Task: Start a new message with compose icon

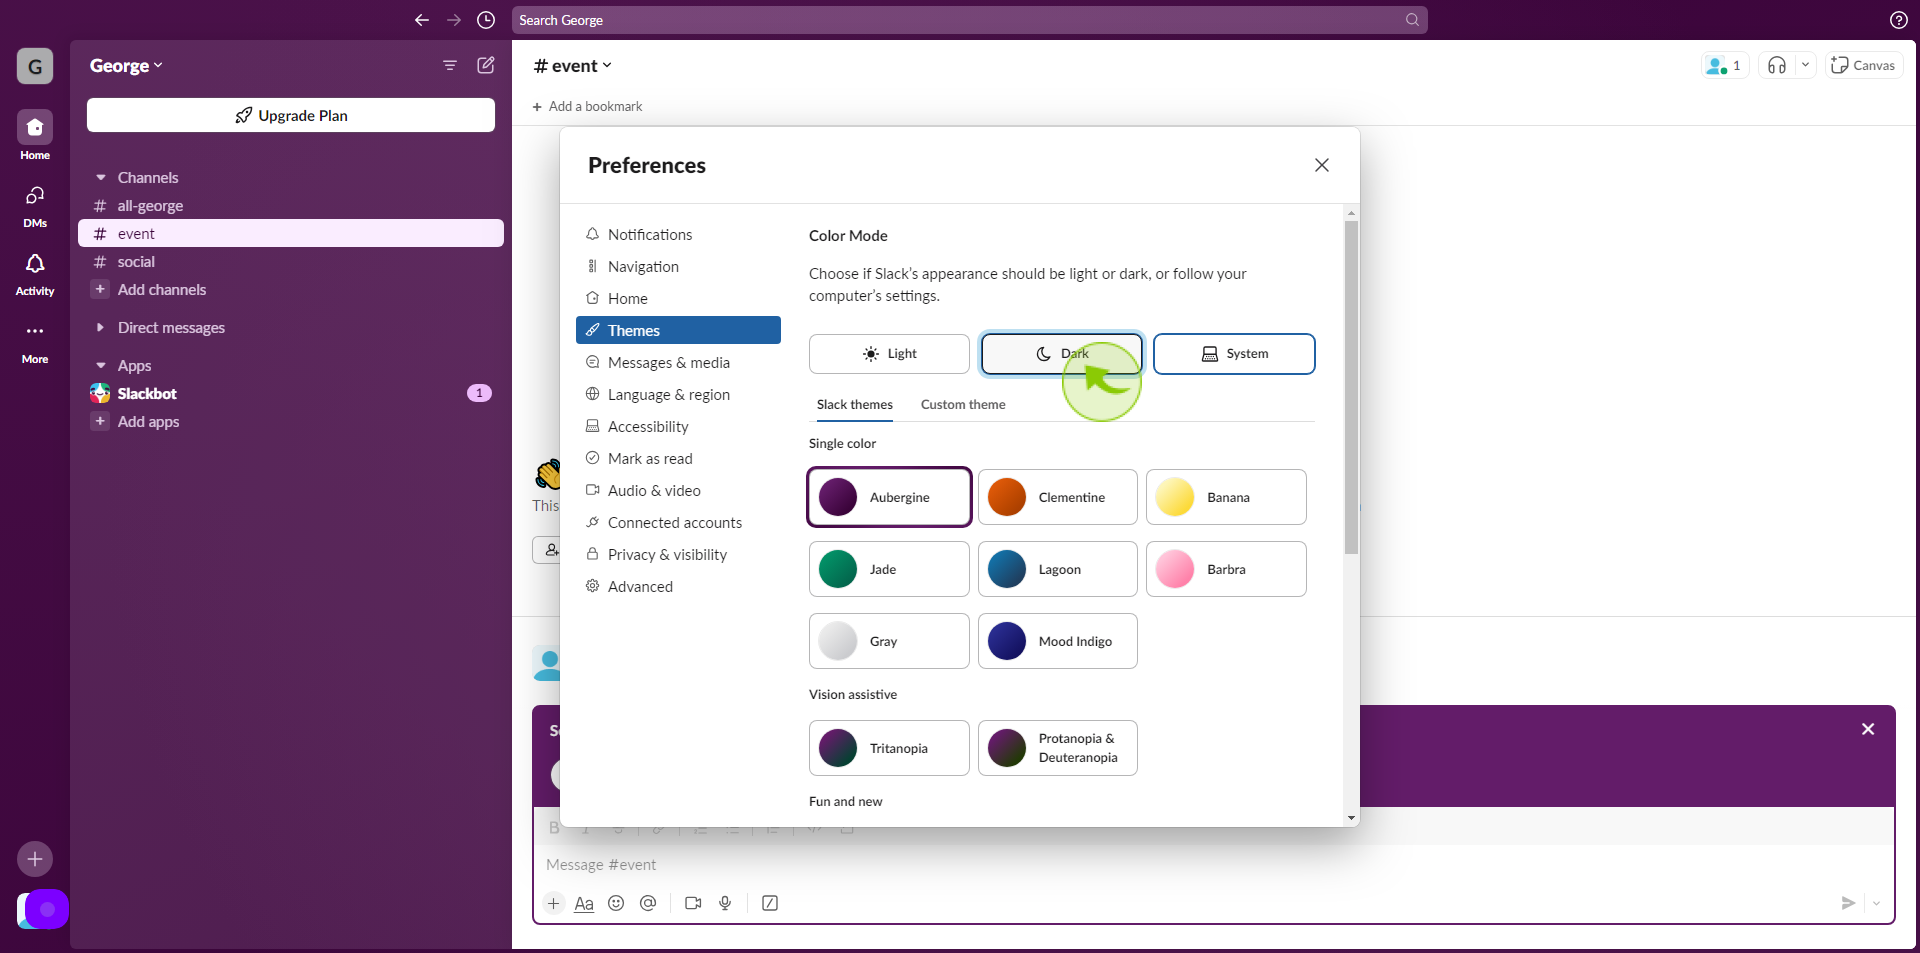Action: (x=486, y=65)
